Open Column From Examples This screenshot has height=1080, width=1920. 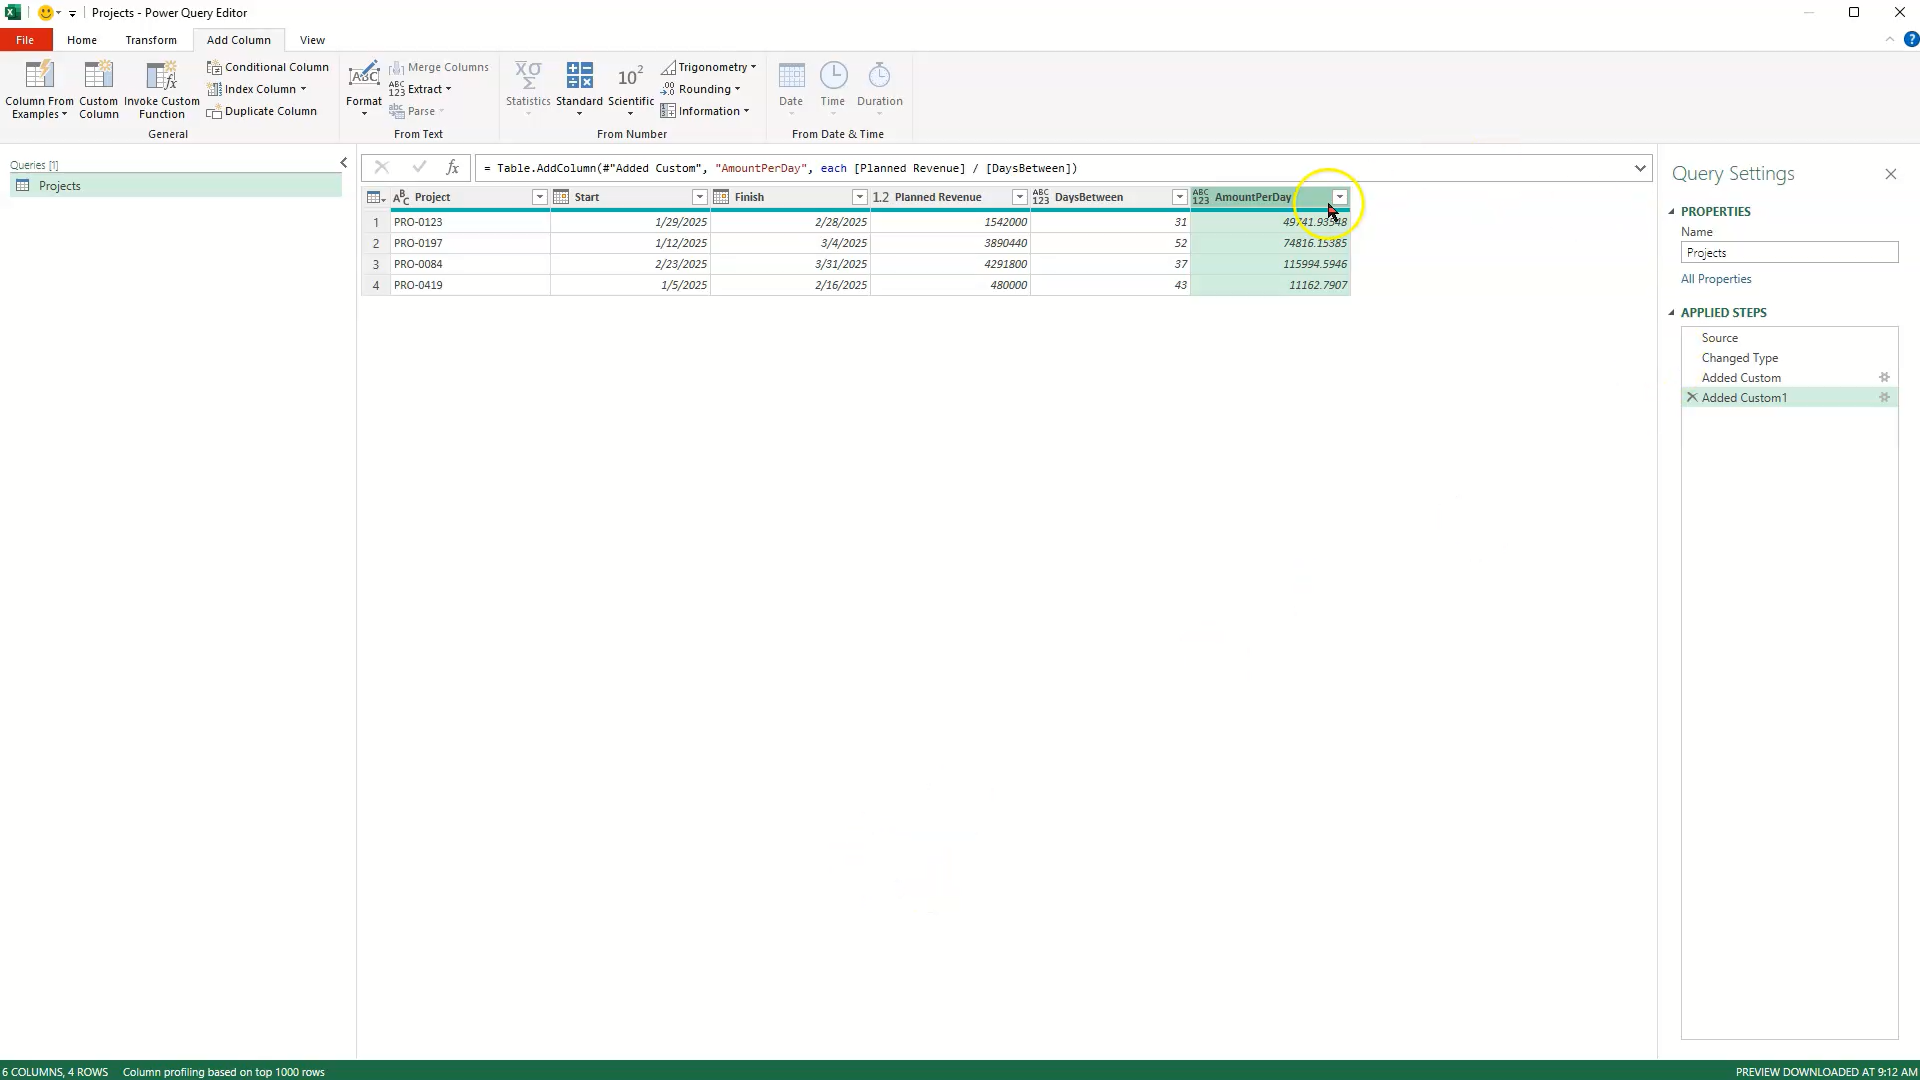(x=39, y=89)
